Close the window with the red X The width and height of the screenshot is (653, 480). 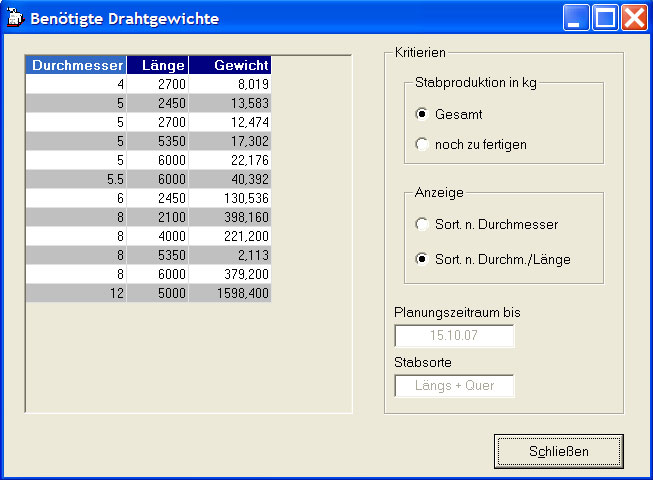[x=634, y=18]
